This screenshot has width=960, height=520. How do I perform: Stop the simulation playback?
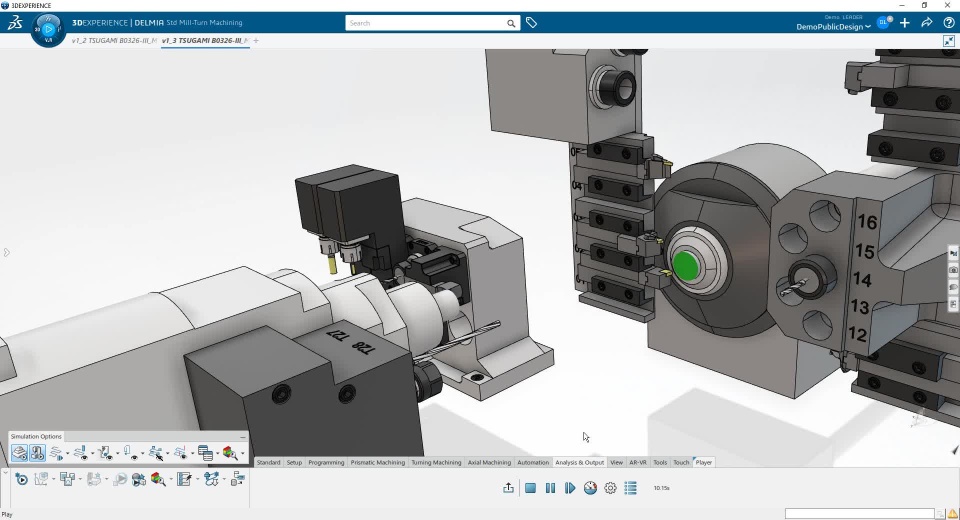tap(530, 488)
